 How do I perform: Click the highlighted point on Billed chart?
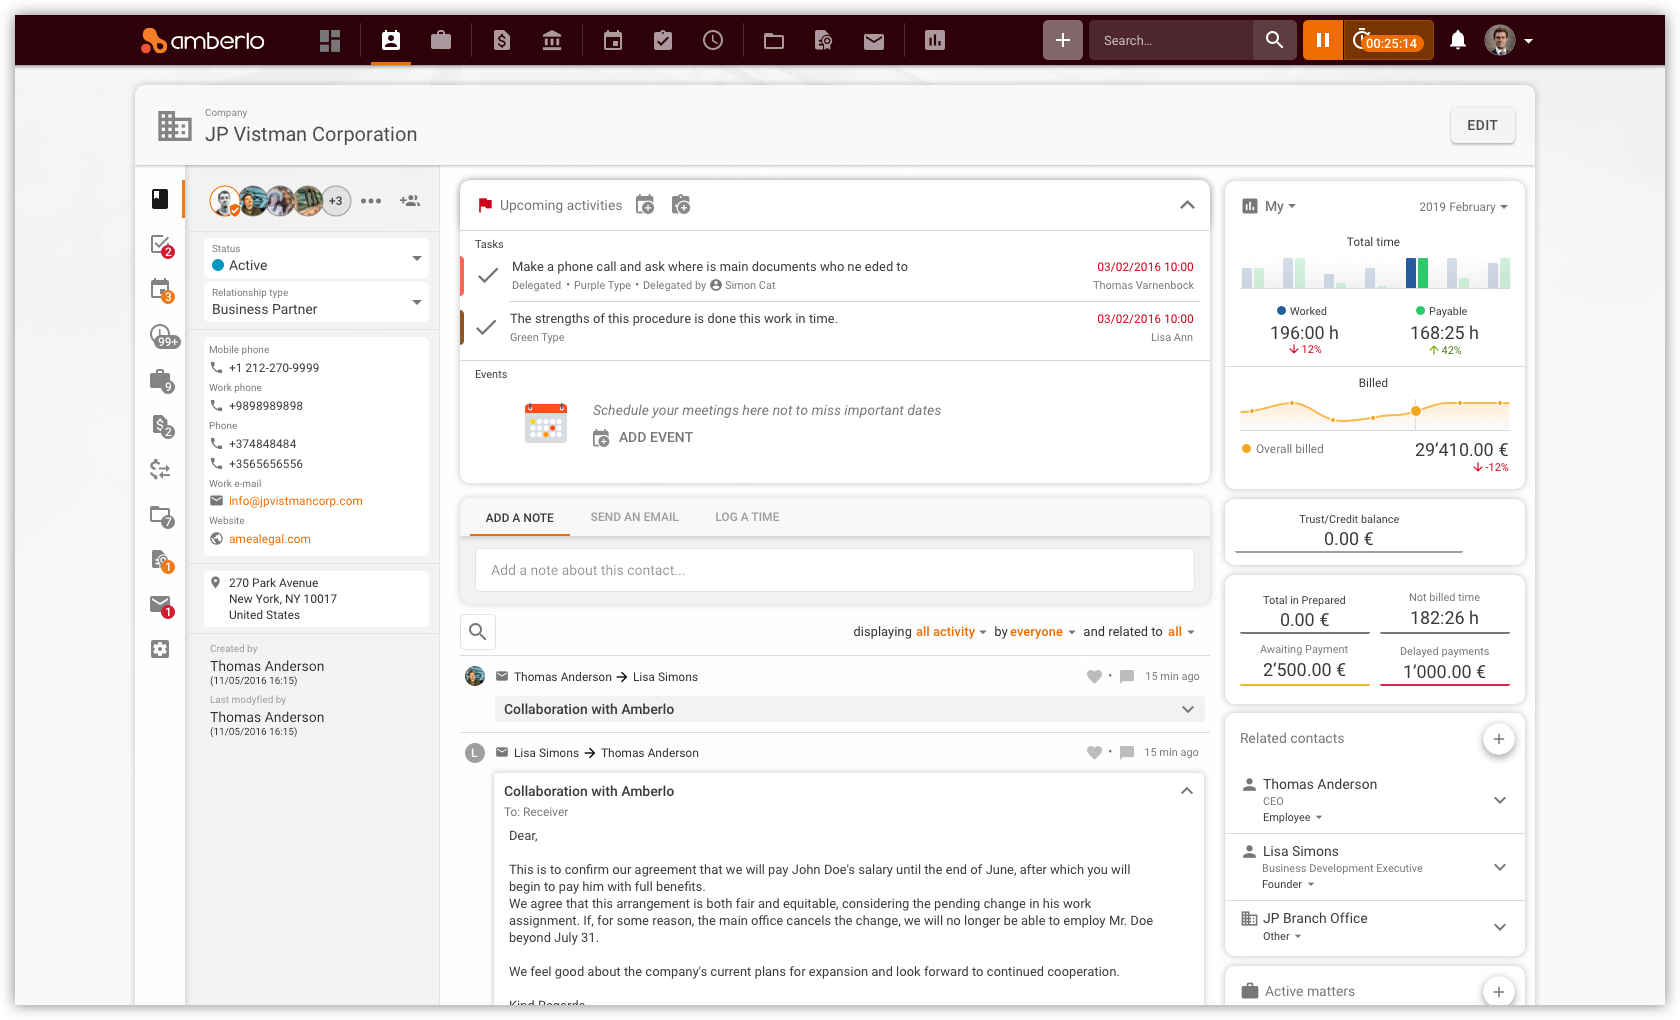point(1416,411)
